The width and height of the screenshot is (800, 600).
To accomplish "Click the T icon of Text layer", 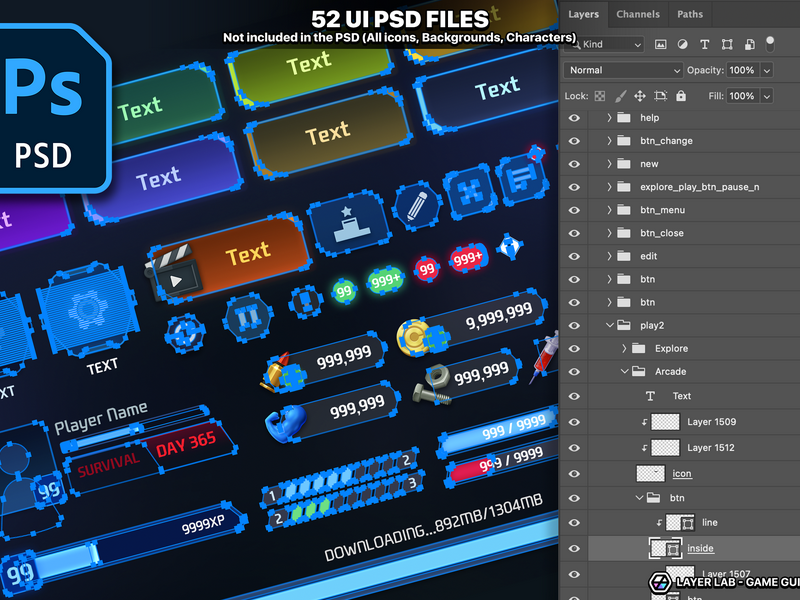I will coord(650,396).
